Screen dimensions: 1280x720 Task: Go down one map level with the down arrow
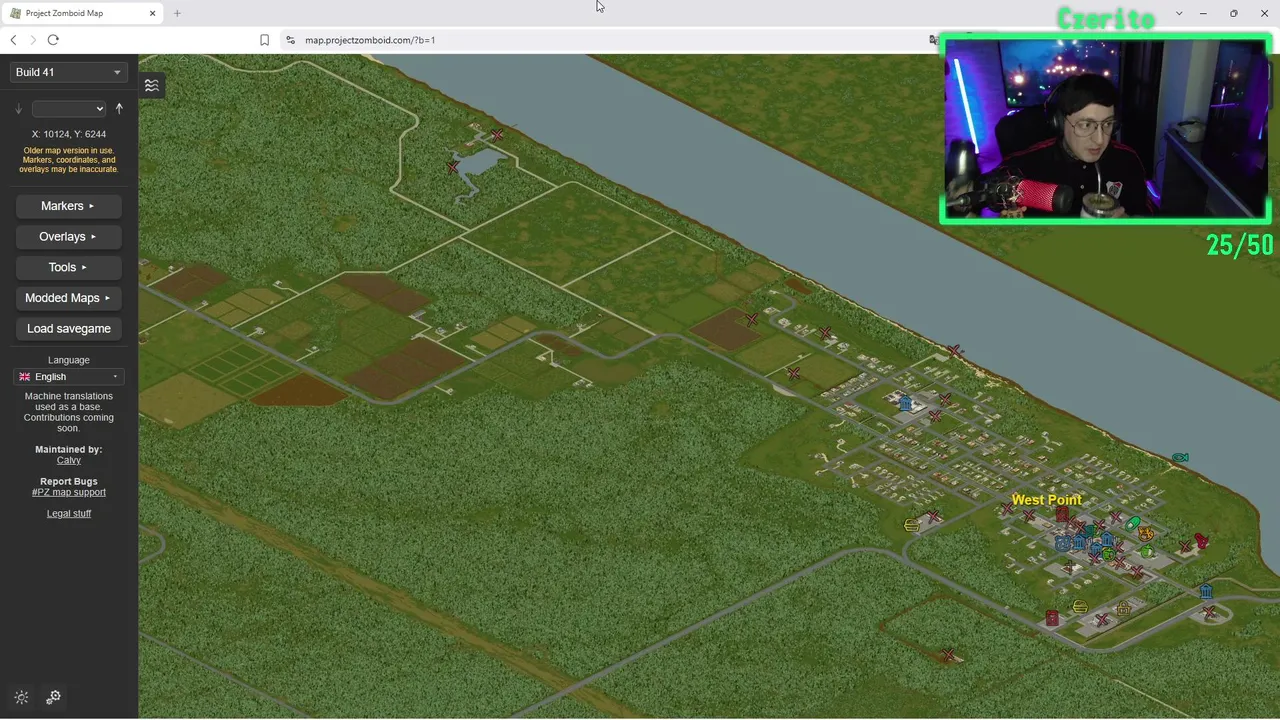pos(18,109)
